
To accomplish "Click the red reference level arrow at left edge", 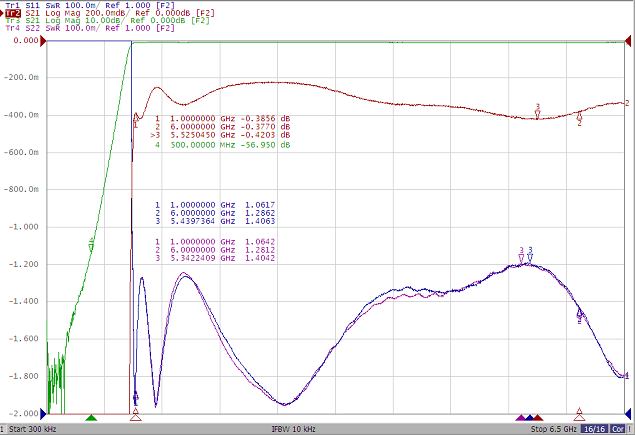I will [x=43, y=41].
